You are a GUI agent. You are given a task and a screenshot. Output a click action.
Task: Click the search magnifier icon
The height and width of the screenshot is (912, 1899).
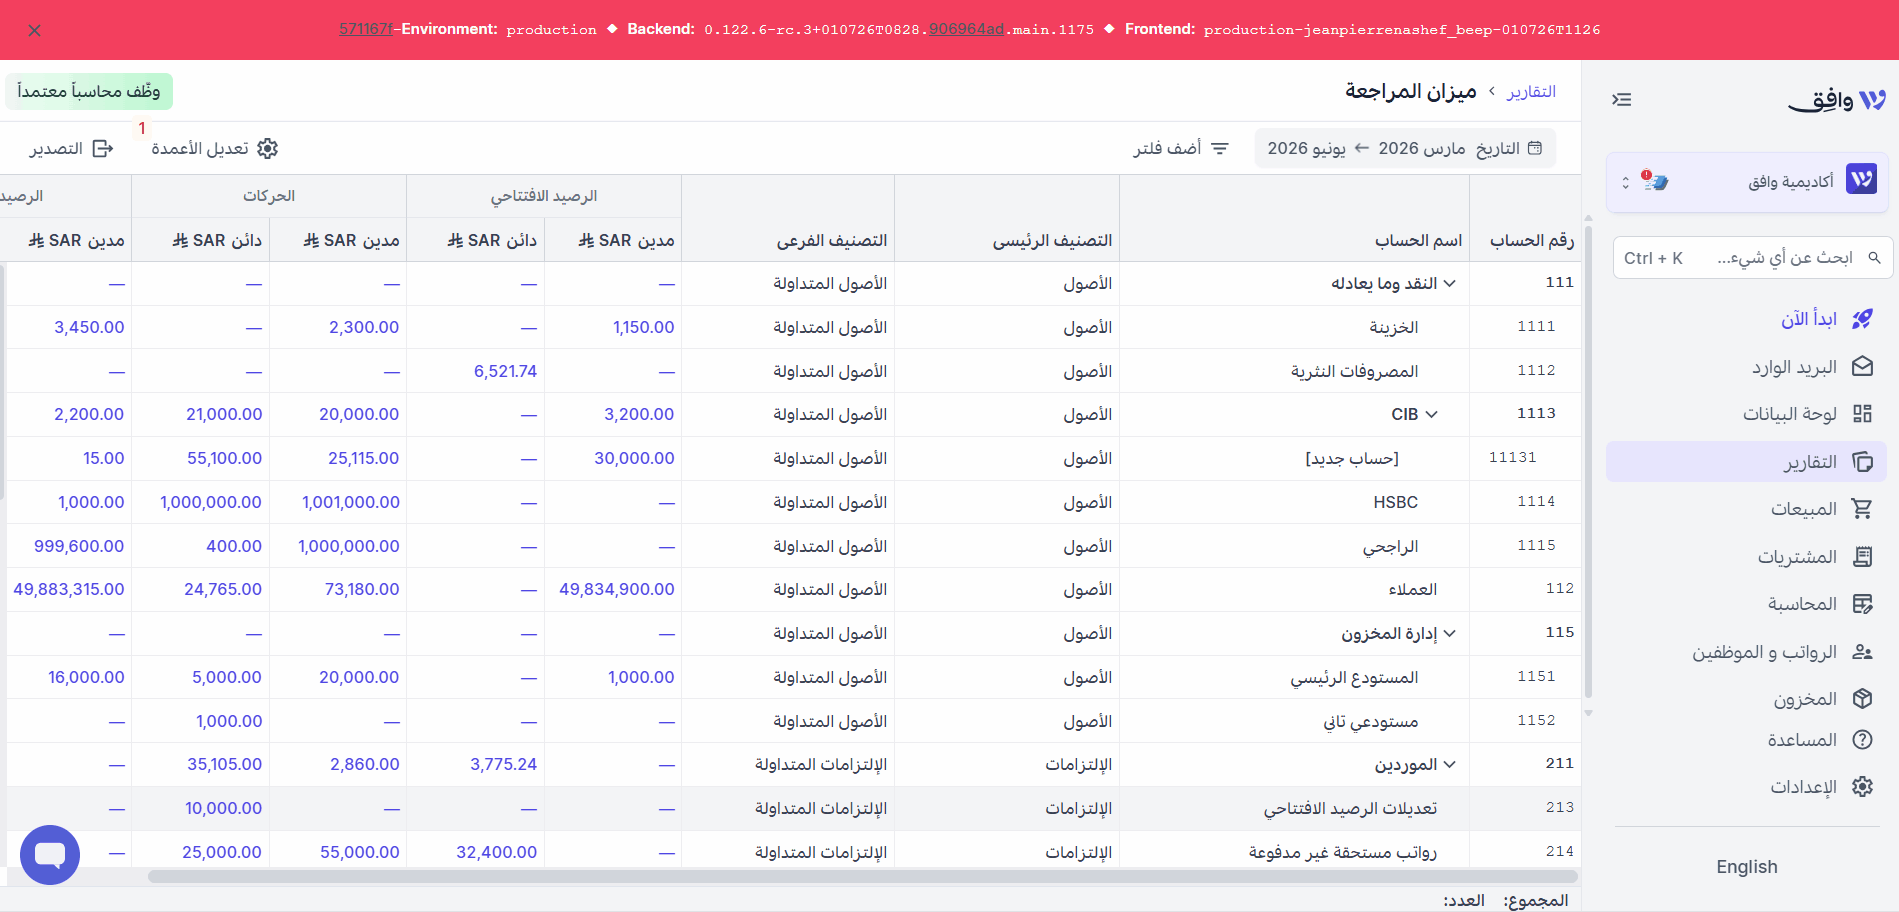click(1874, 258)
